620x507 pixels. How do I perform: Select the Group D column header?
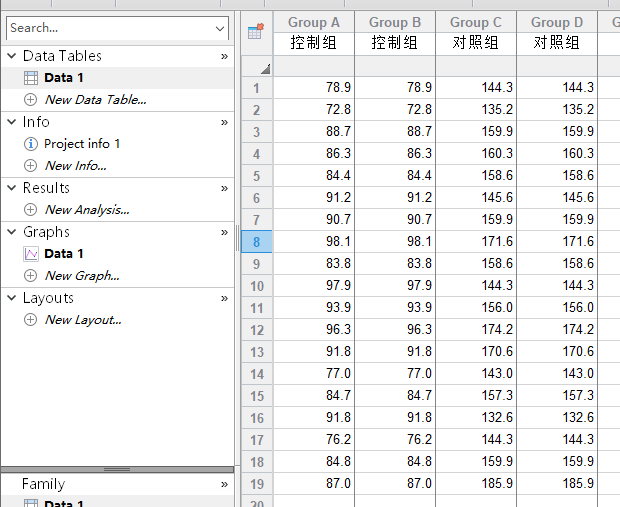click(x=557, y=22)
